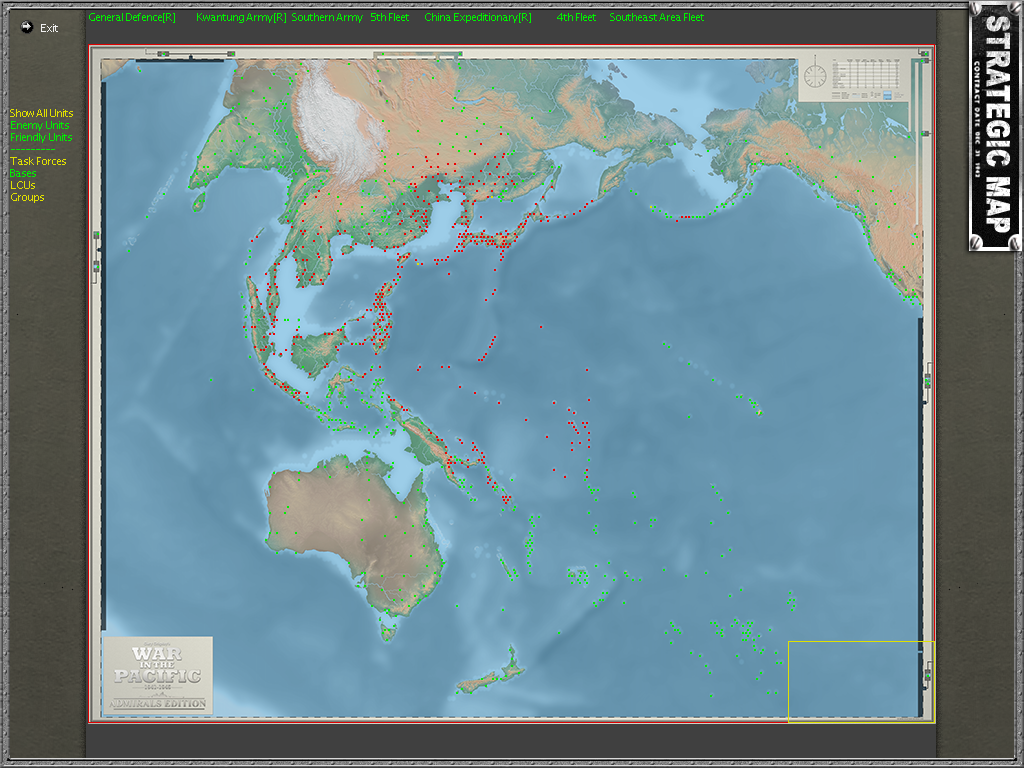This screenshot has width=1024, height=768.
Task: Choose the 4th Fleet command filter
Action: [x=576, y=18]
